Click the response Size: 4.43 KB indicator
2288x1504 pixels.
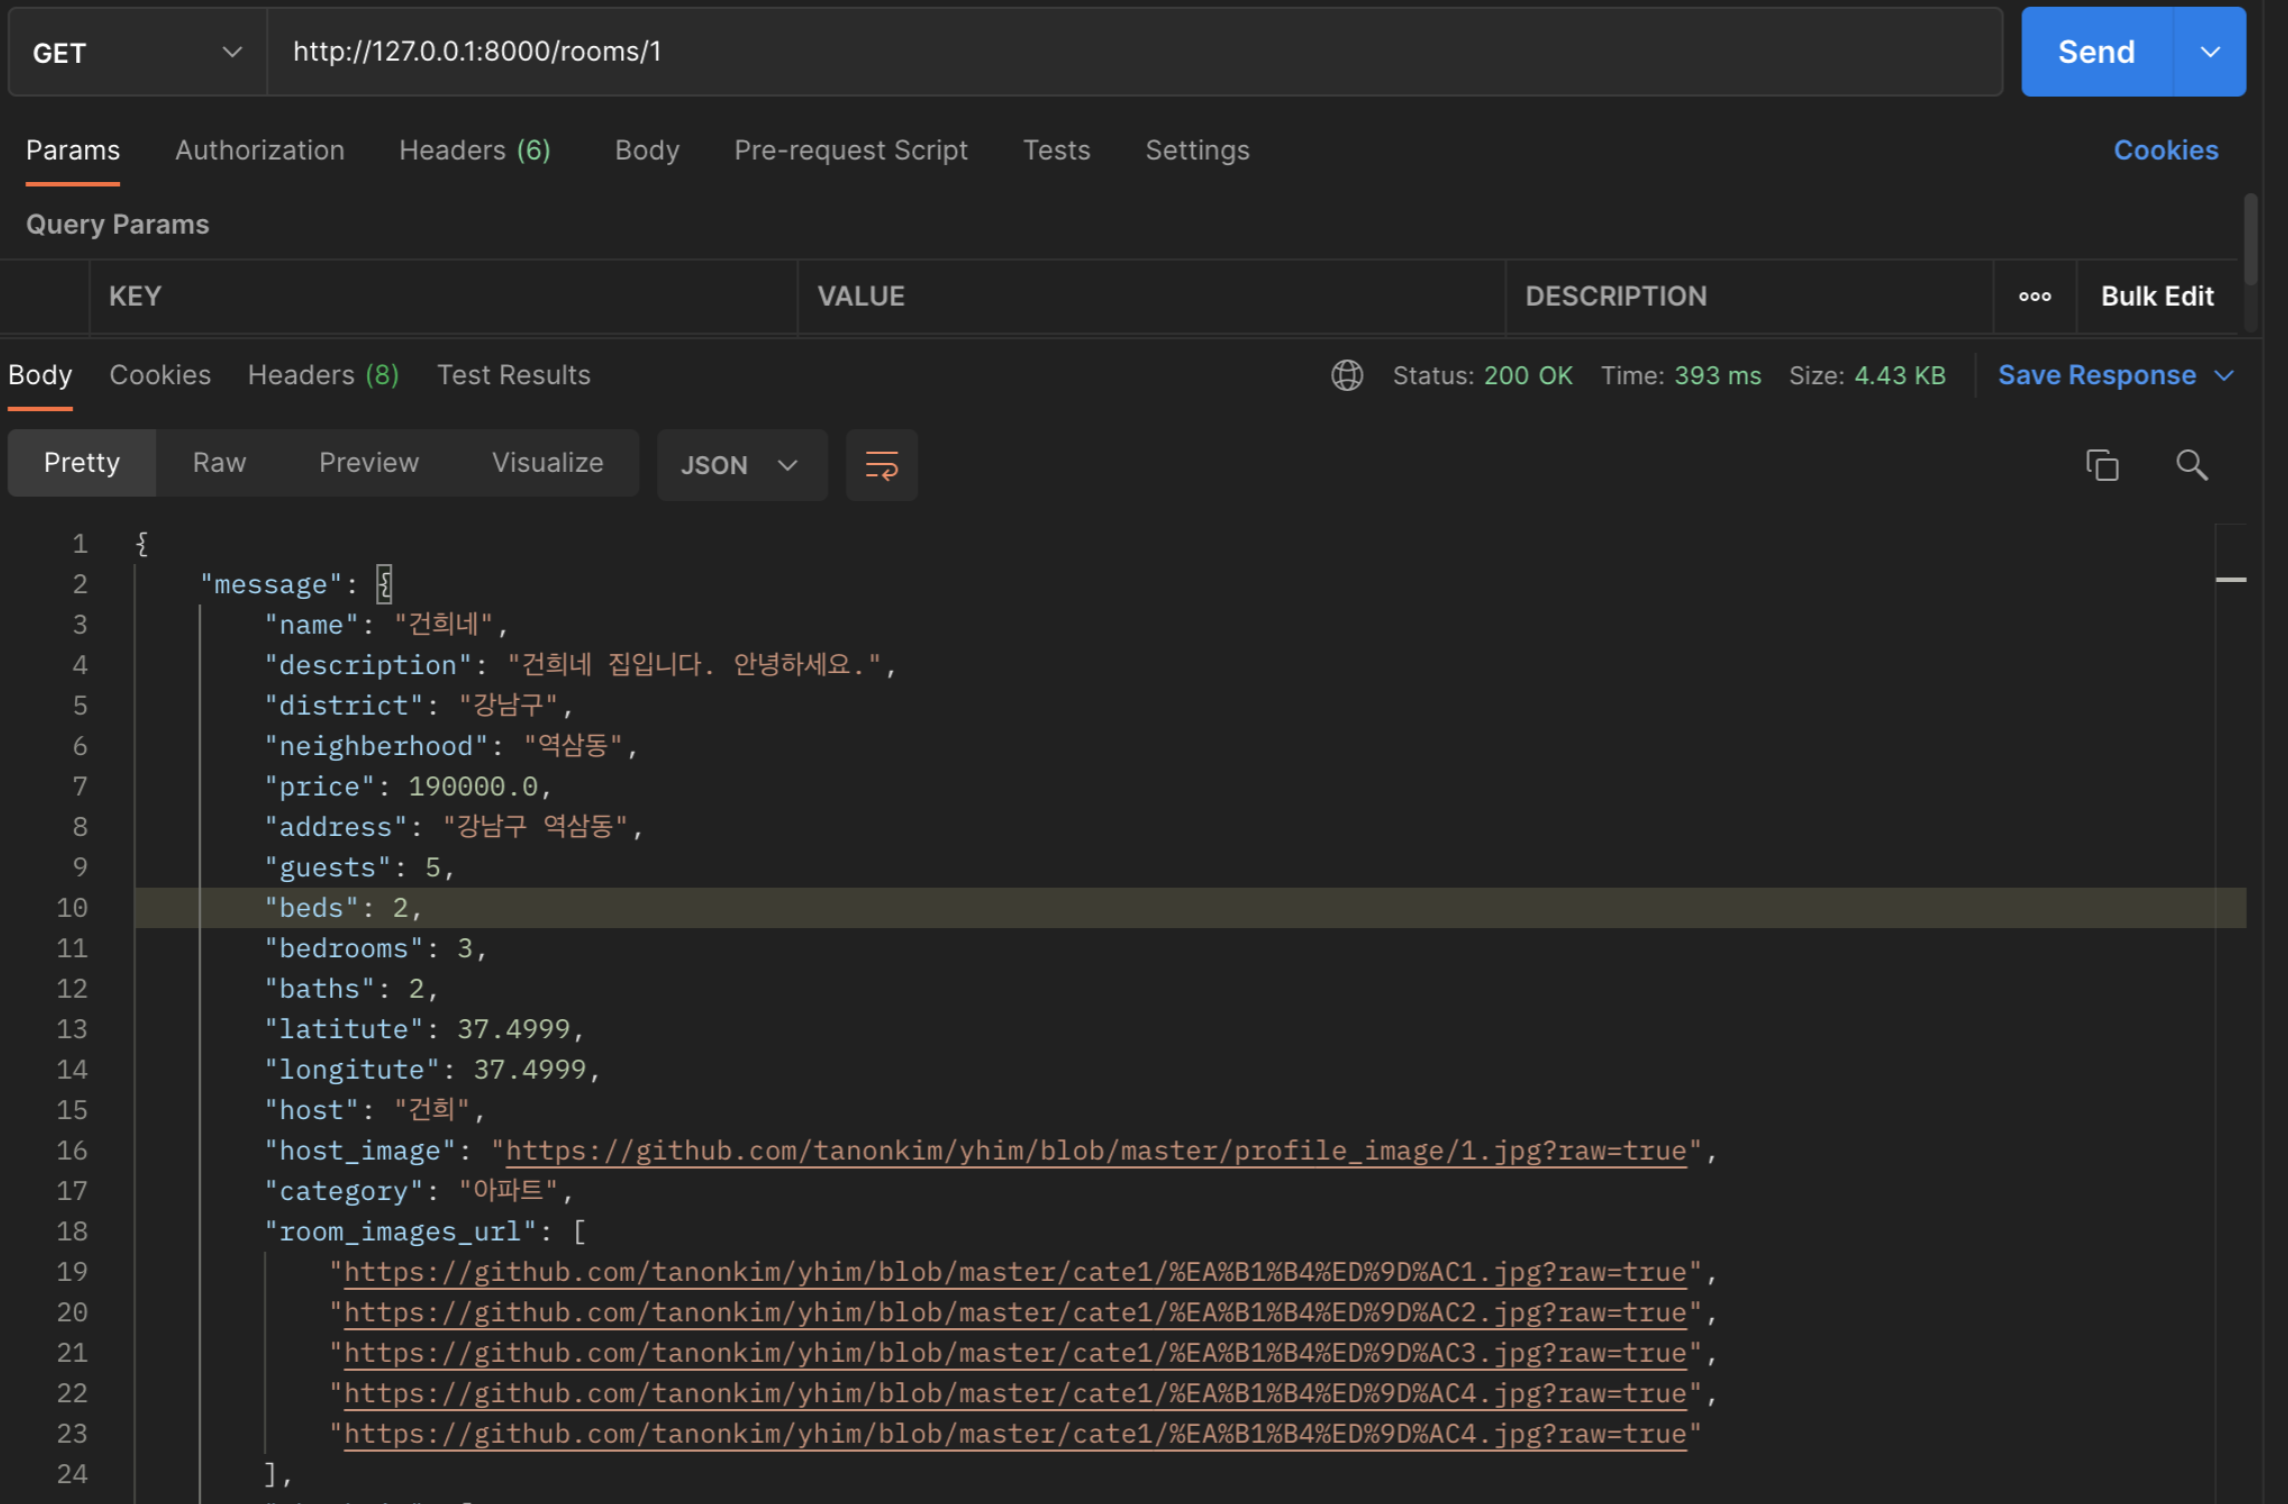click(x=1867, y=375)
